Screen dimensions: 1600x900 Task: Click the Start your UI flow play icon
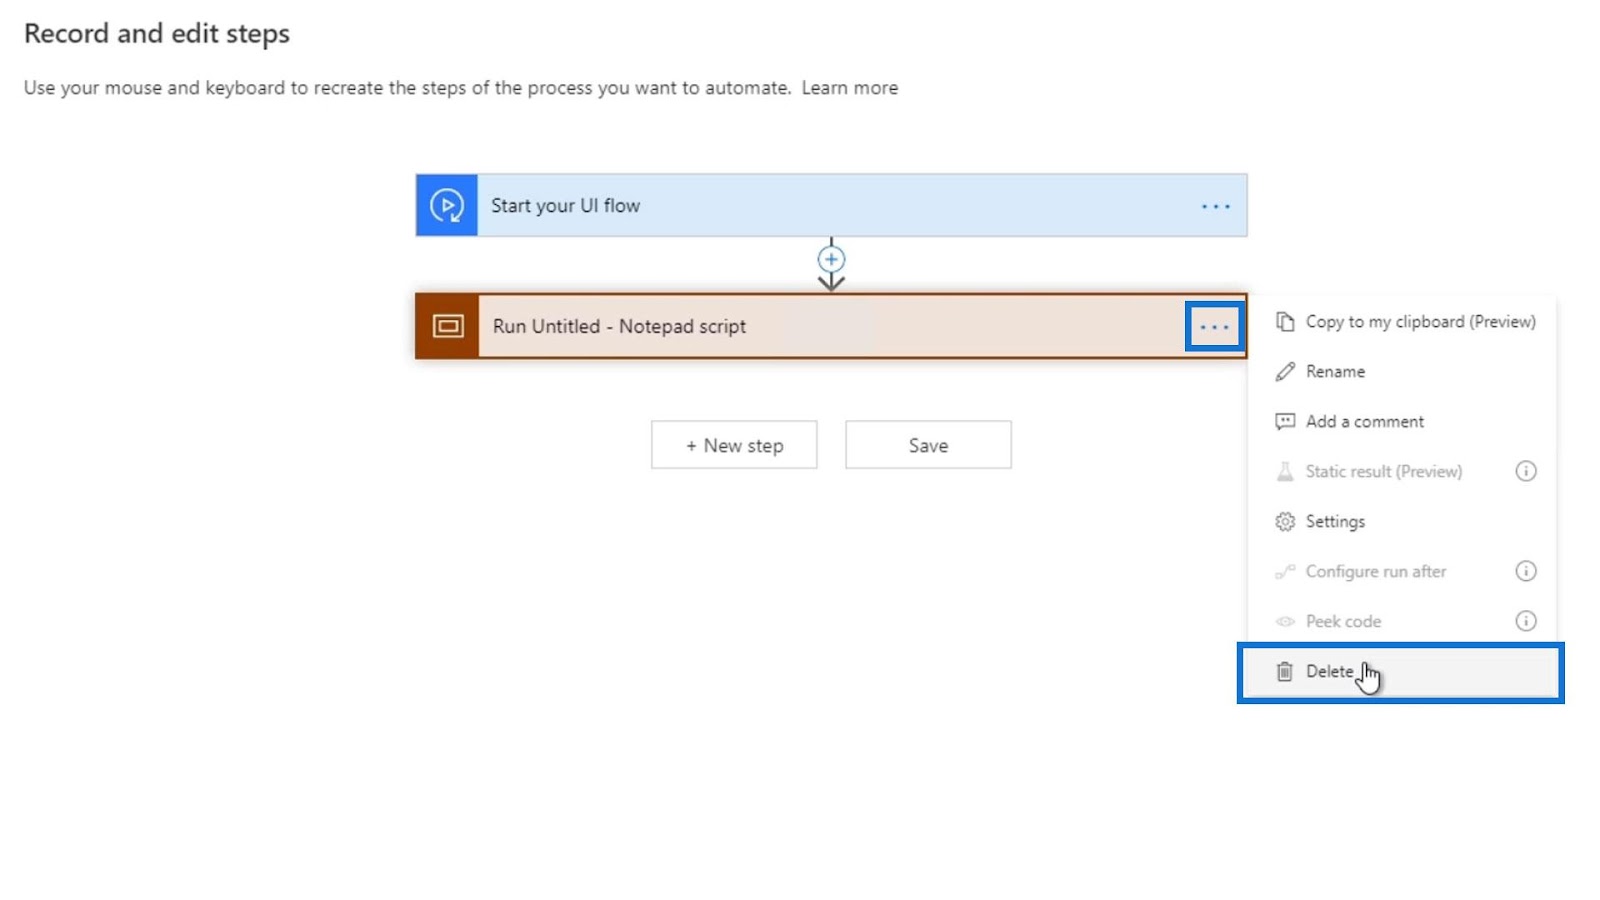pyautogui.click(x=446, y=205)
